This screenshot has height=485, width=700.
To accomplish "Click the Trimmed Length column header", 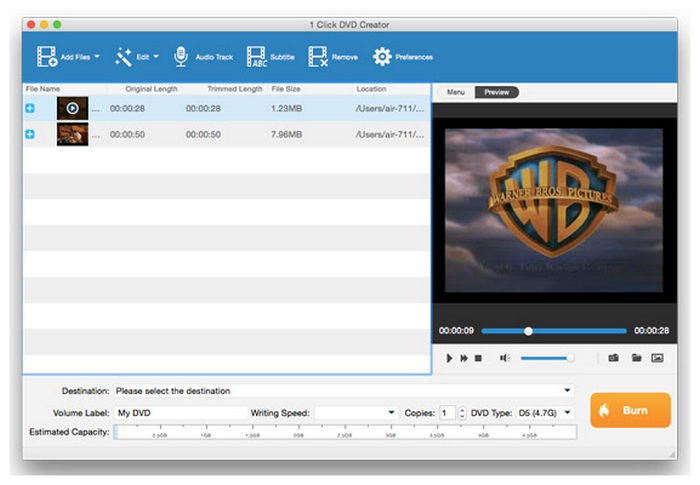I will coord(235,89).
